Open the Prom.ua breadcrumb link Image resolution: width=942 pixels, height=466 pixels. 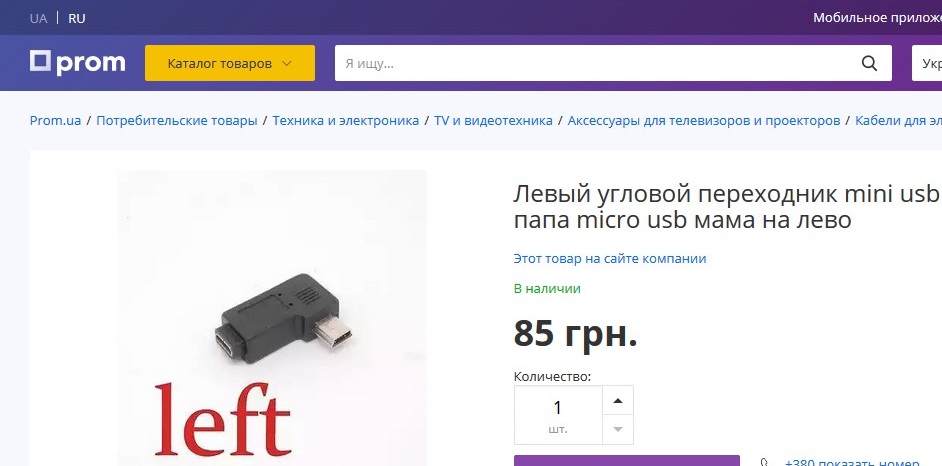(x=55, y=120)
